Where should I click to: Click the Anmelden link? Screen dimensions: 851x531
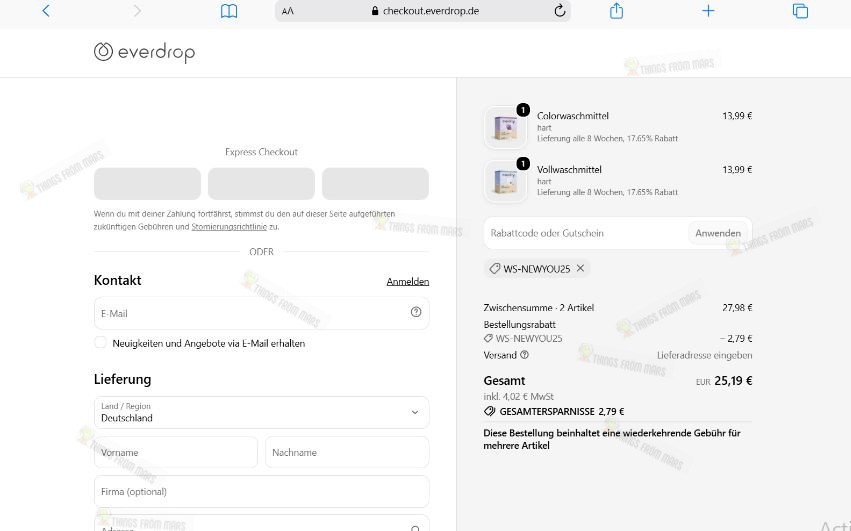pyautogui.click(x=408, y=281)
